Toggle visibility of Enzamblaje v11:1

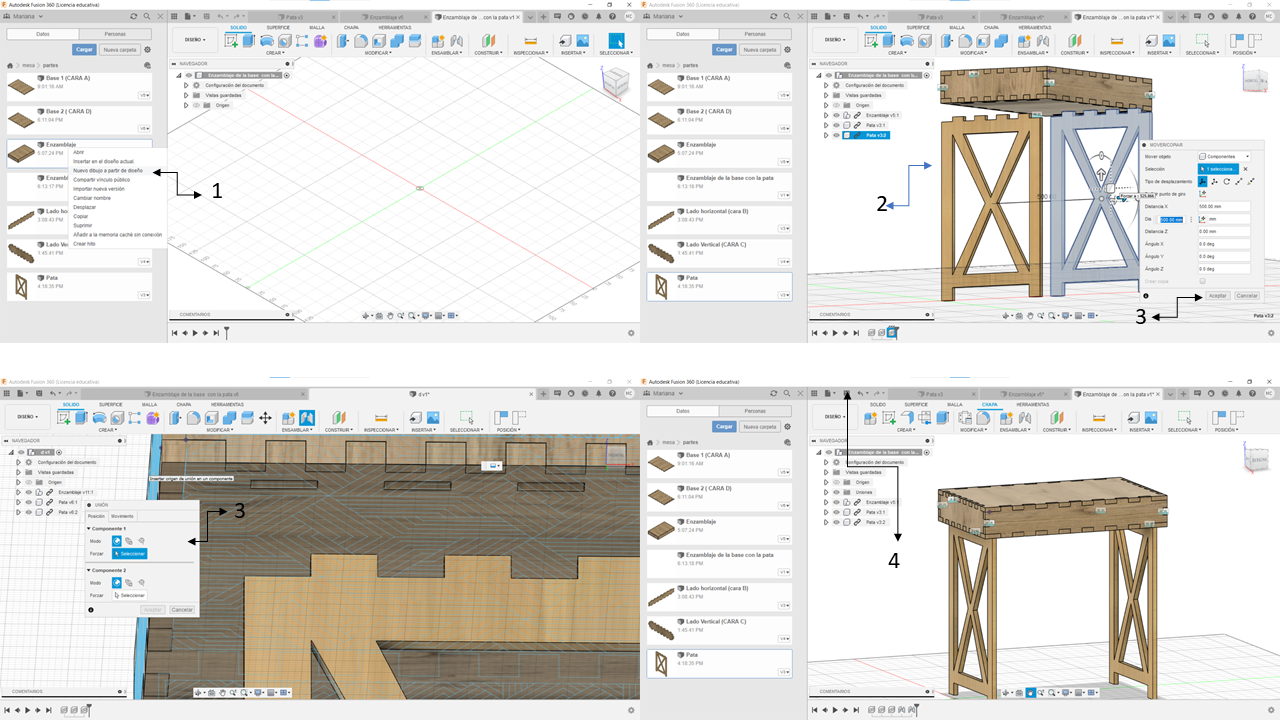point(28,492)
